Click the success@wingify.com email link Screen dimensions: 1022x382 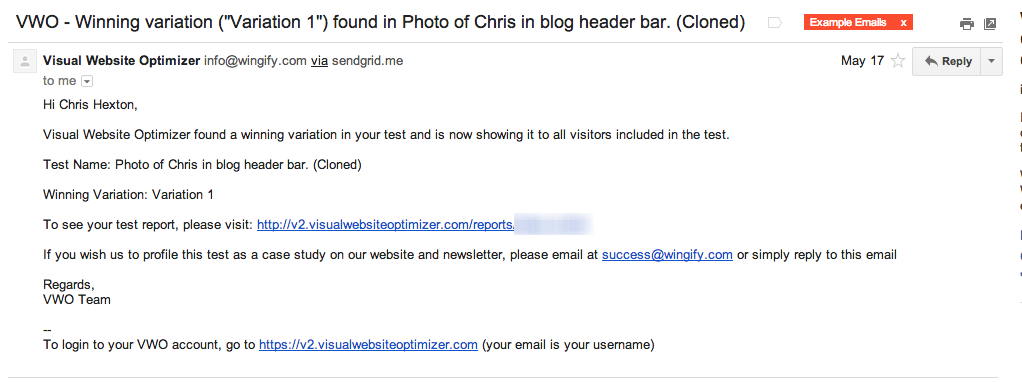click(667, 255)
